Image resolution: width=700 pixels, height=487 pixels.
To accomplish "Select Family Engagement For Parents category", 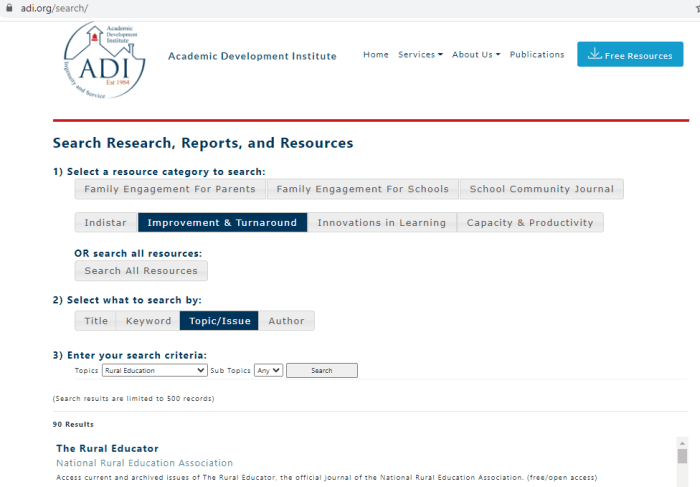I will [170, 189].
